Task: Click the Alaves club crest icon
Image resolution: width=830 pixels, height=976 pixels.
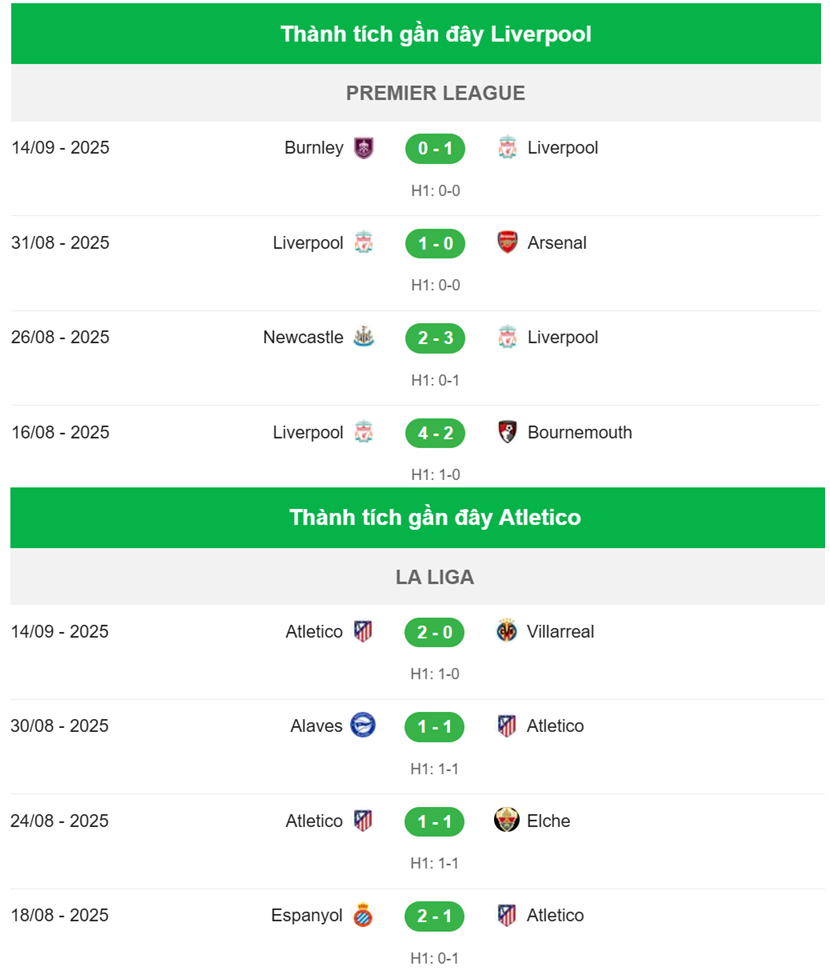Action: pyautogui.click(x=363, y=725)
